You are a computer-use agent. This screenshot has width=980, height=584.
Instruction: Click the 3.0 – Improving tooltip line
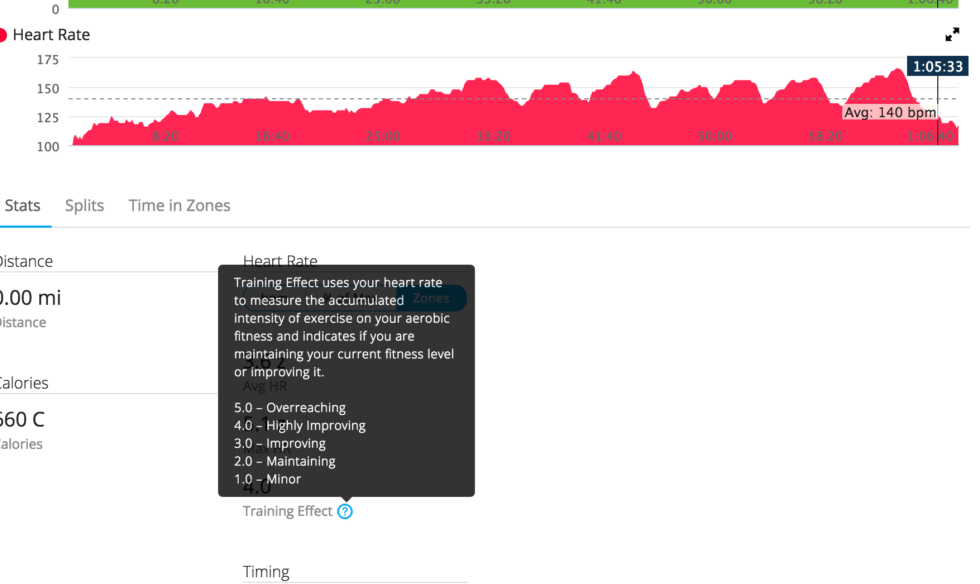(280, 443)
